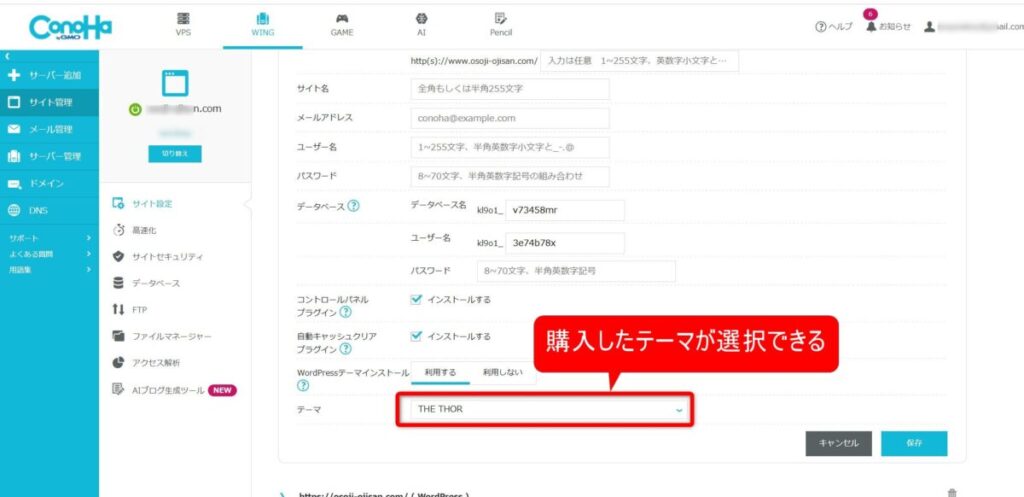
Task: Open the Pencil section
Action: [501, 25]
